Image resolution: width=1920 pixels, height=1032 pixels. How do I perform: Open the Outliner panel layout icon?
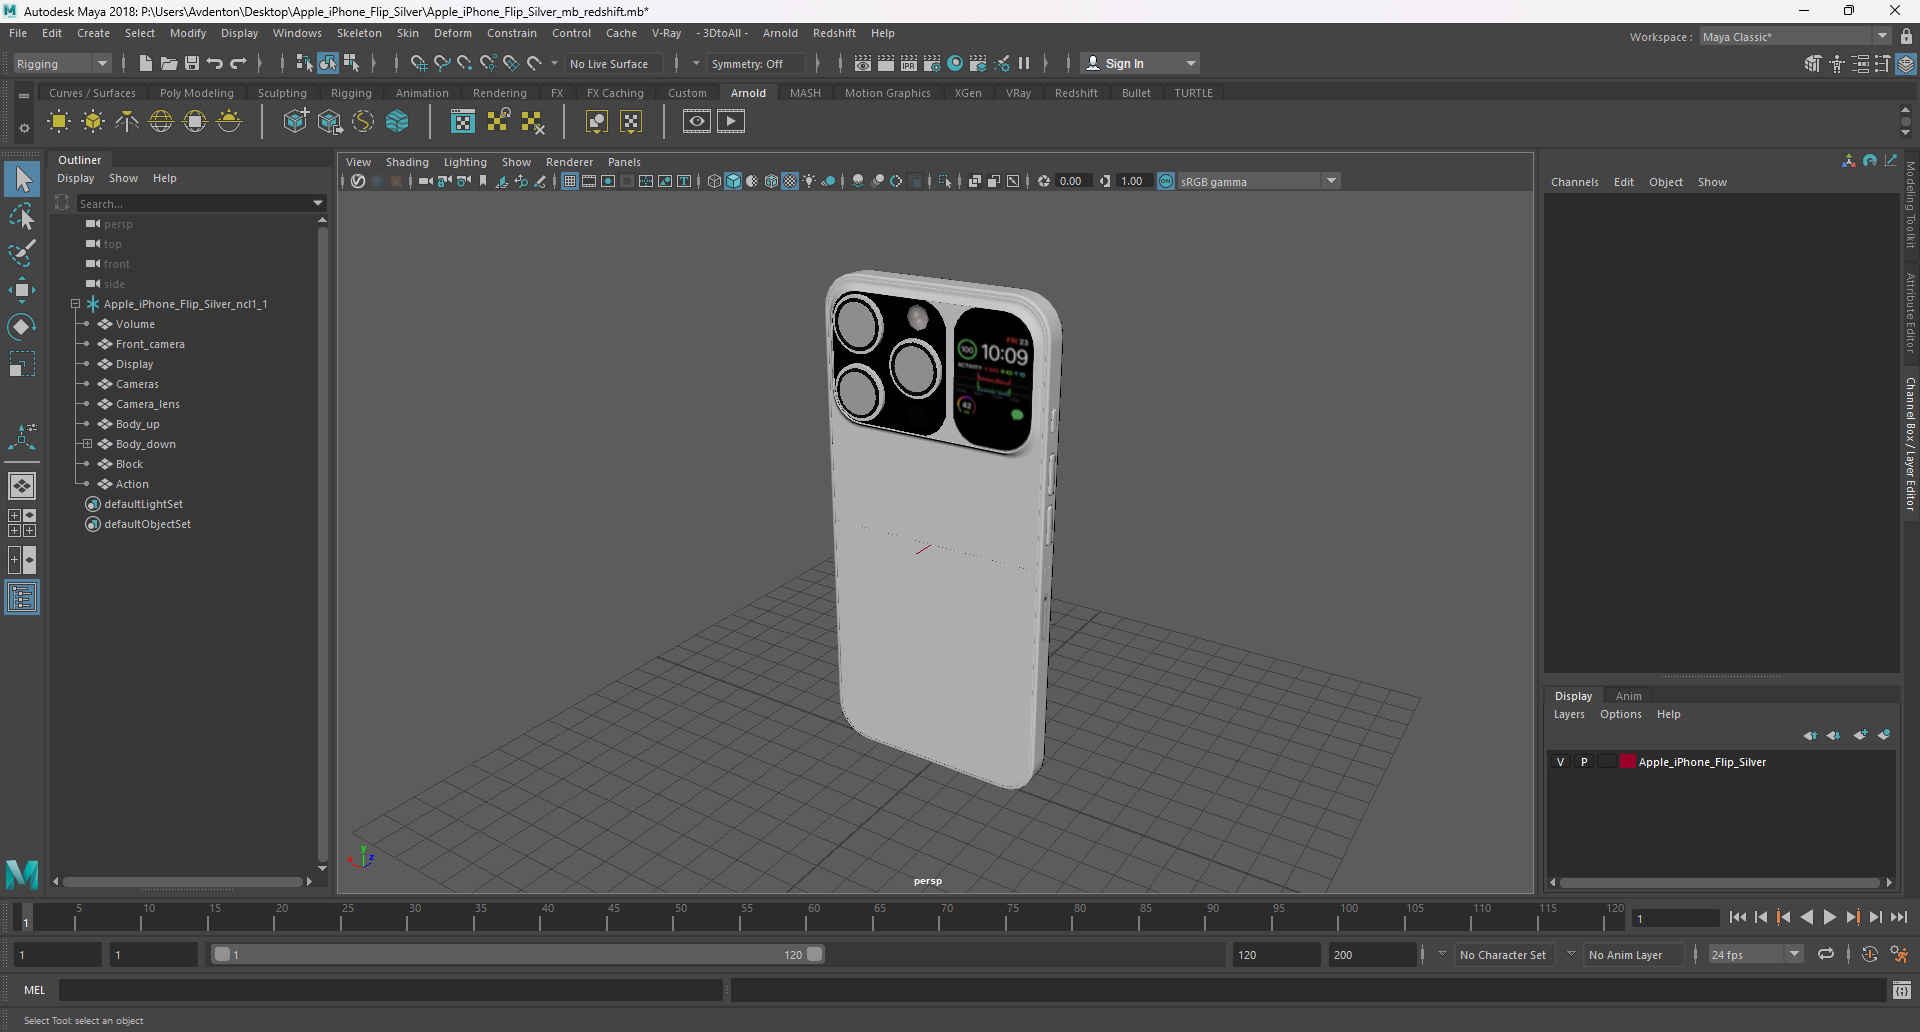point(22,598)
